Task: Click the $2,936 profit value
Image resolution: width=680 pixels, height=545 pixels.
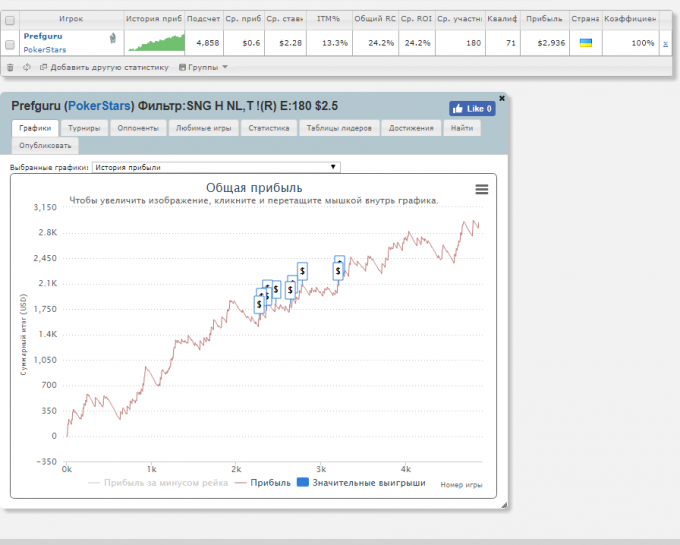Action: tap(551, 43)
